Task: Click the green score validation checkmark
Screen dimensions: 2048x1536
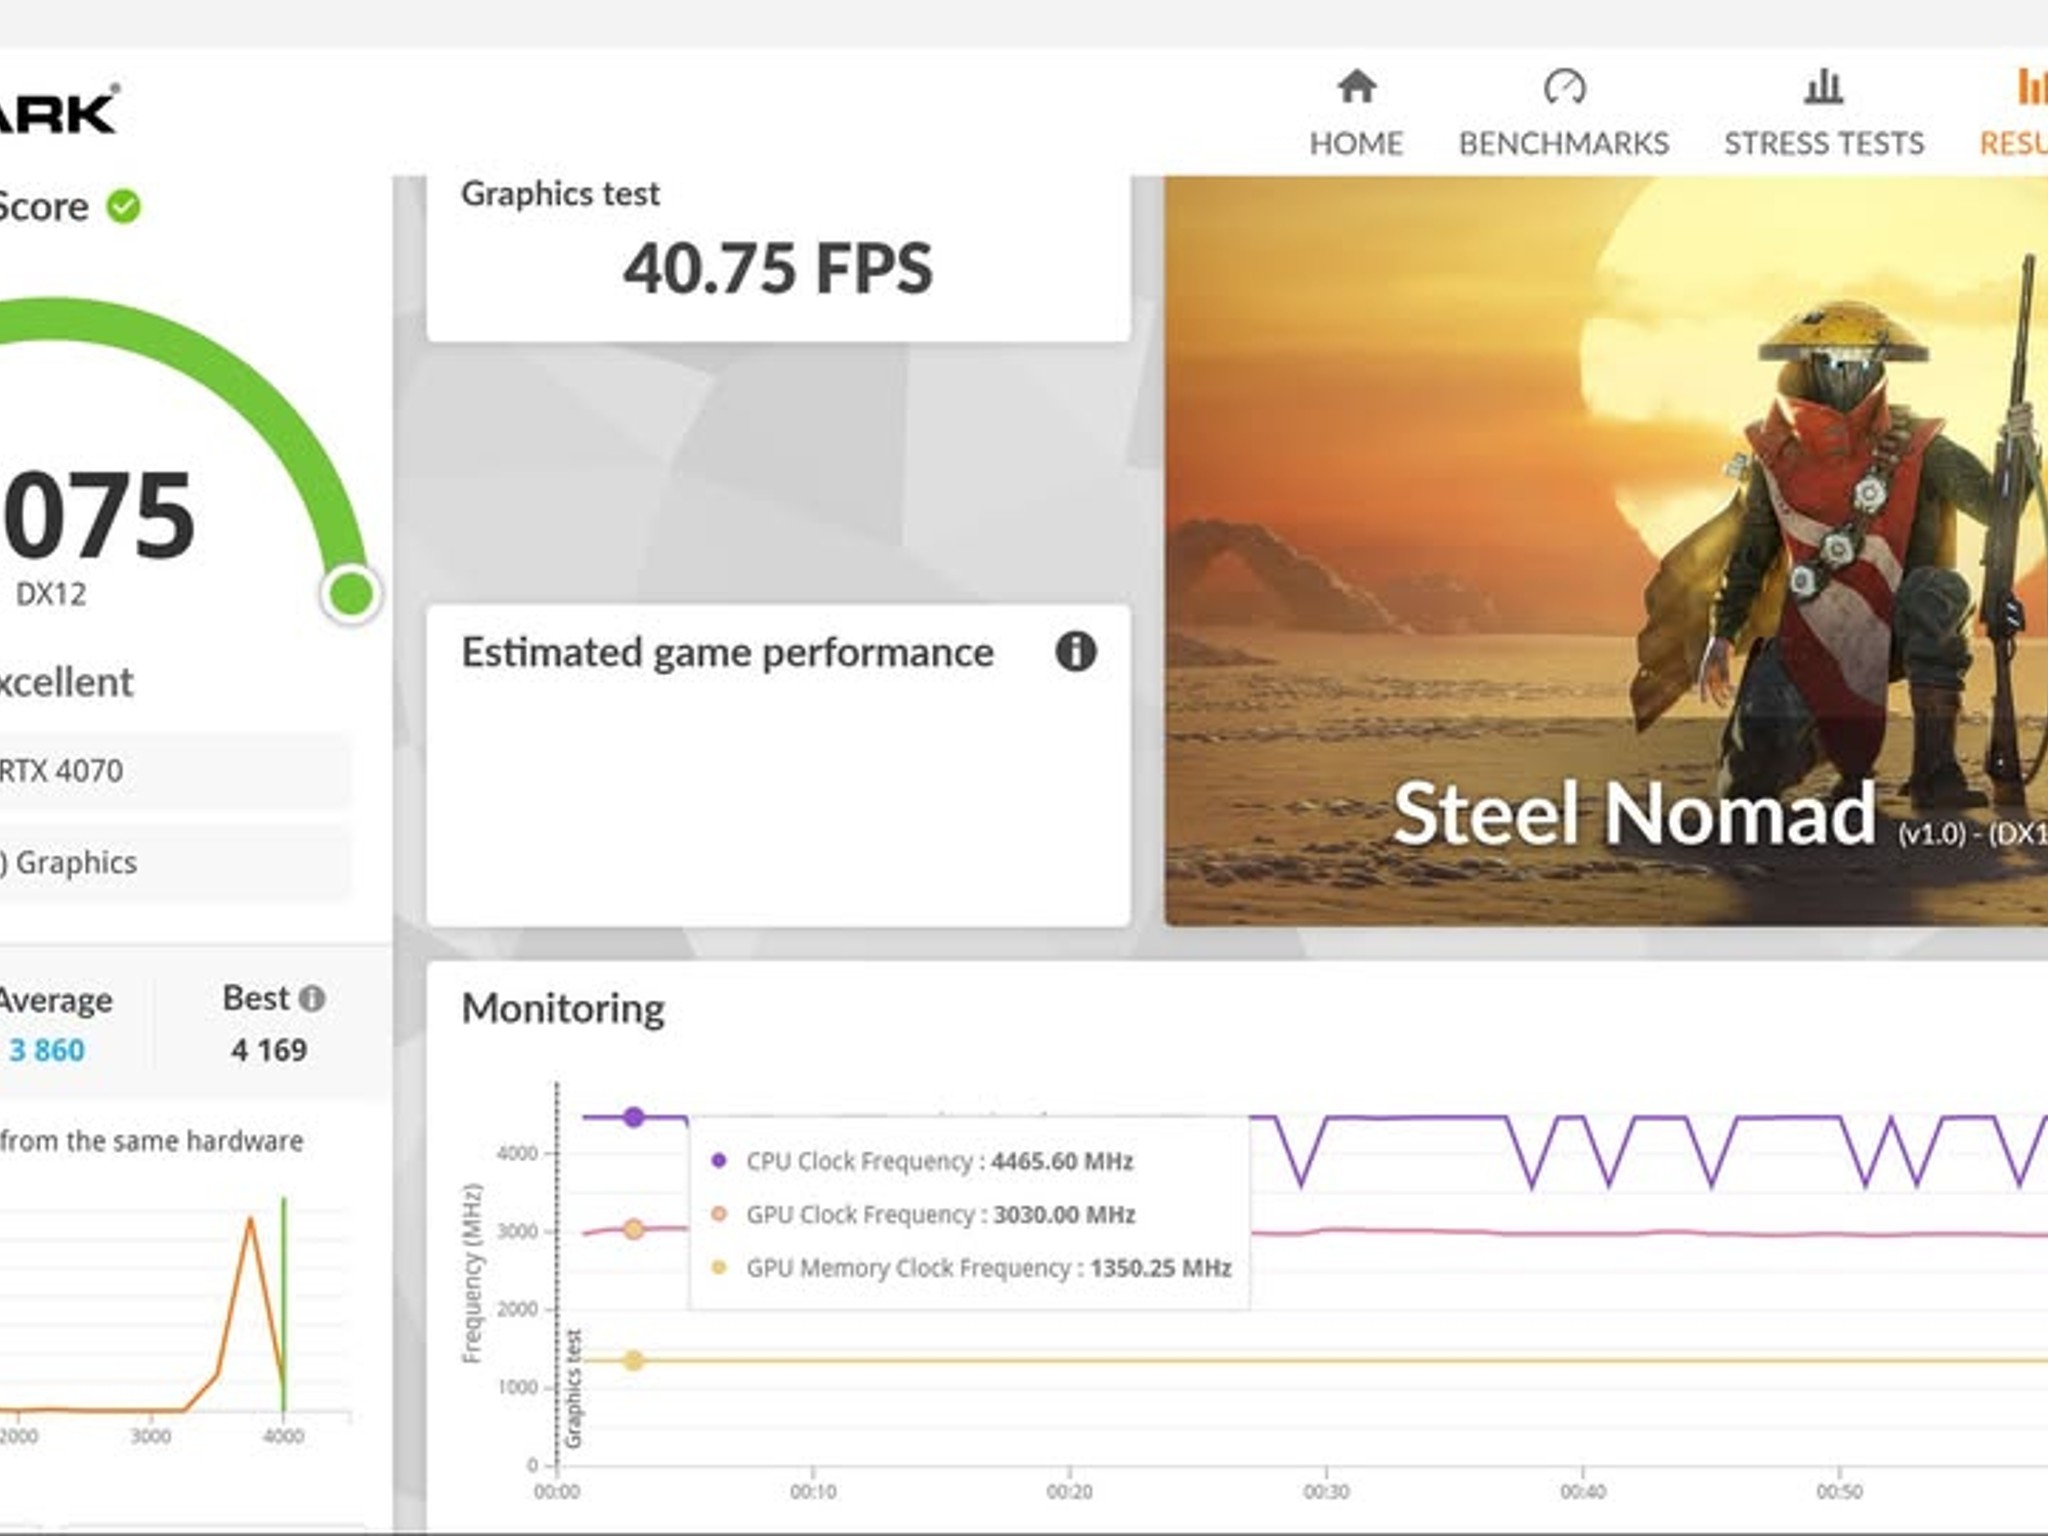Action: [124, 207]
